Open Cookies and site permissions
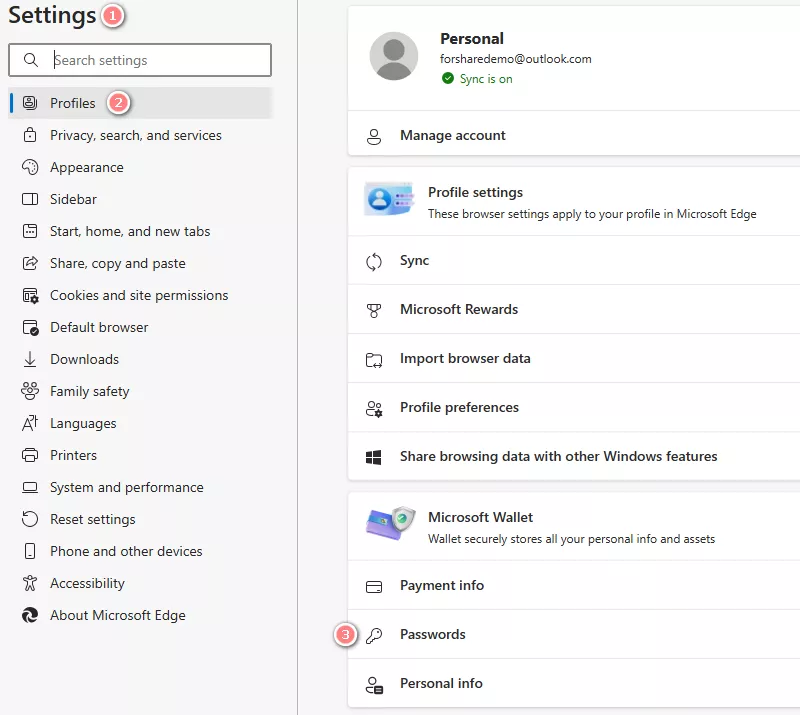 [140, 295]
